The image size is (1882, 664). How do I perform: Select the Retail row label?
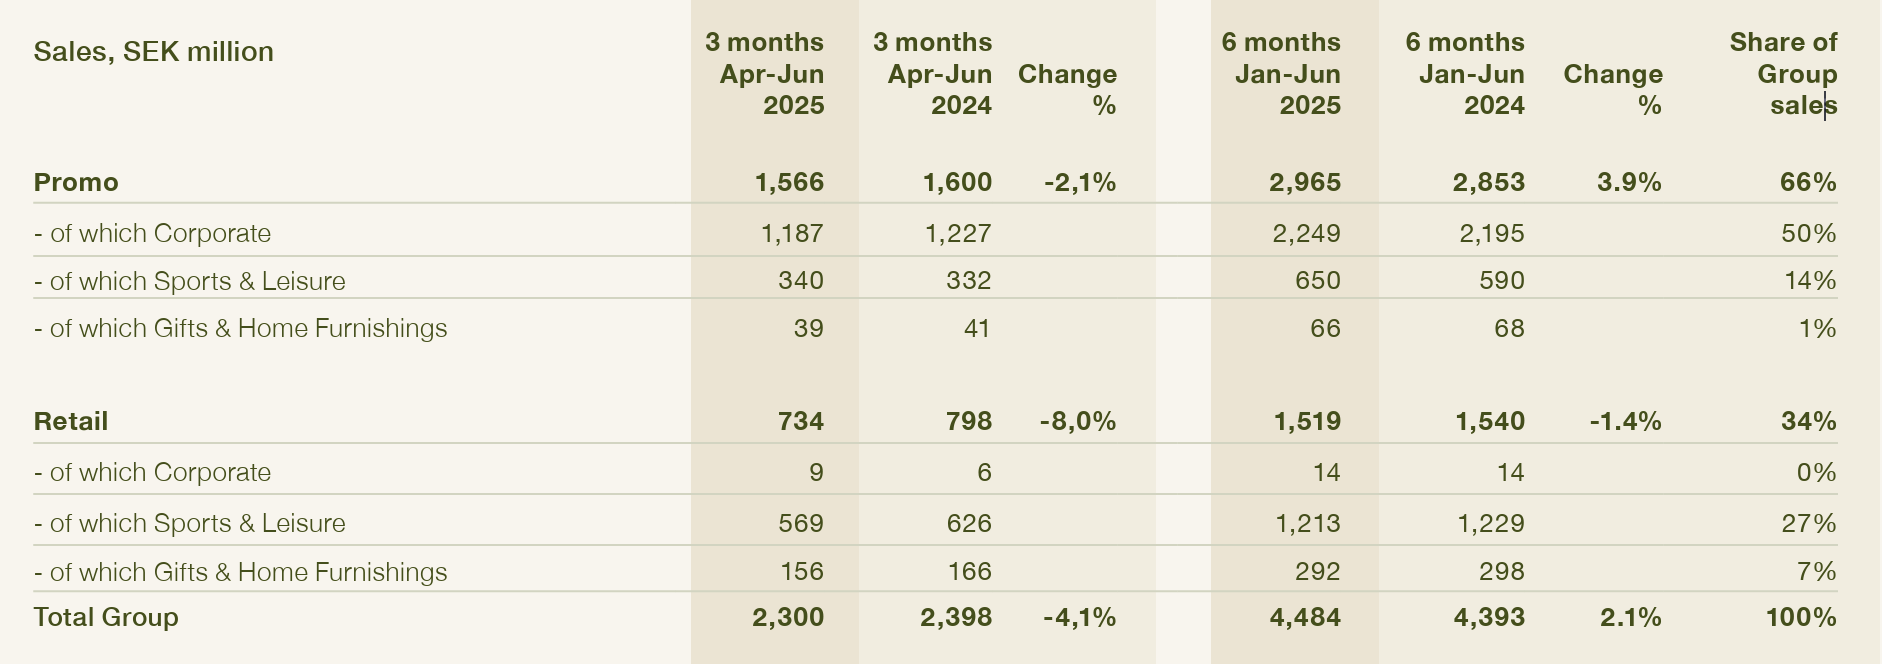click(x=71, y=421)
